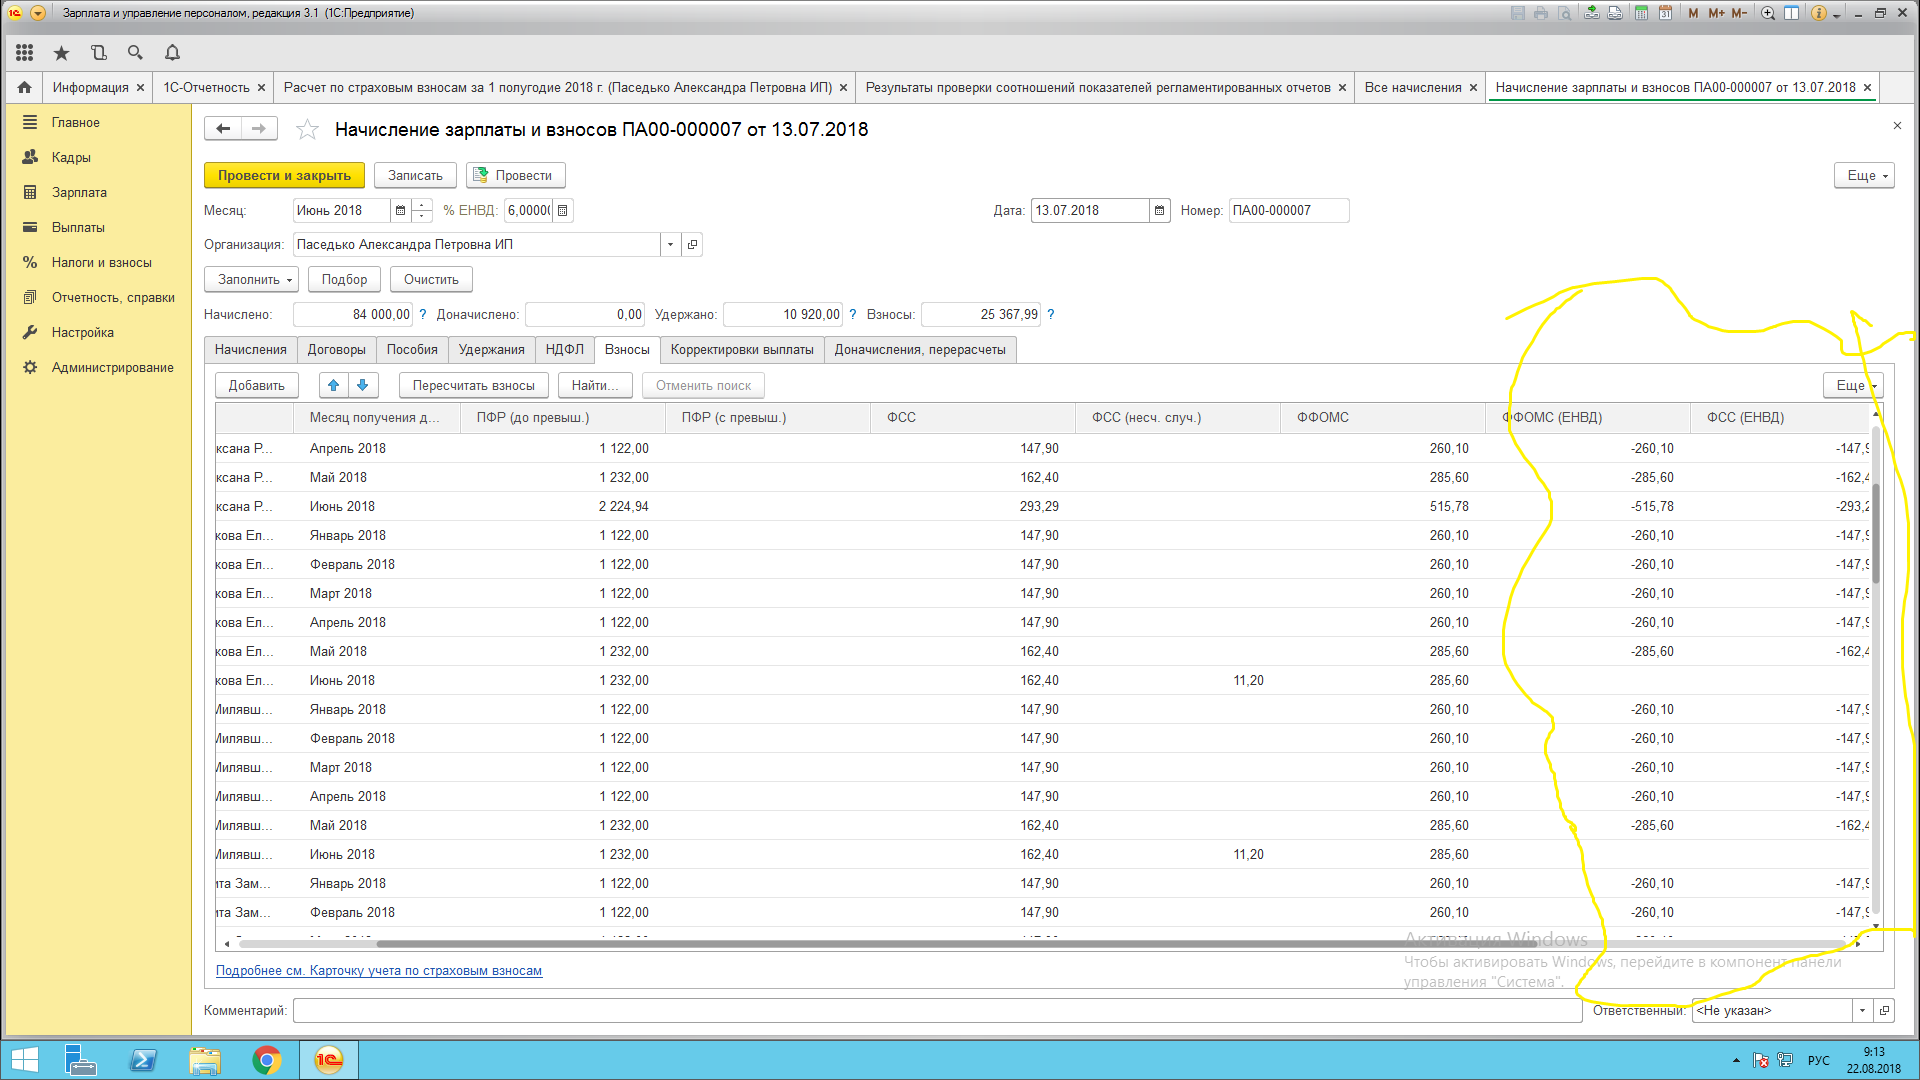Screen dimensions: 1920x1080
Task: Open calendar picker for Дата field
Action: tap(1159, 211)
